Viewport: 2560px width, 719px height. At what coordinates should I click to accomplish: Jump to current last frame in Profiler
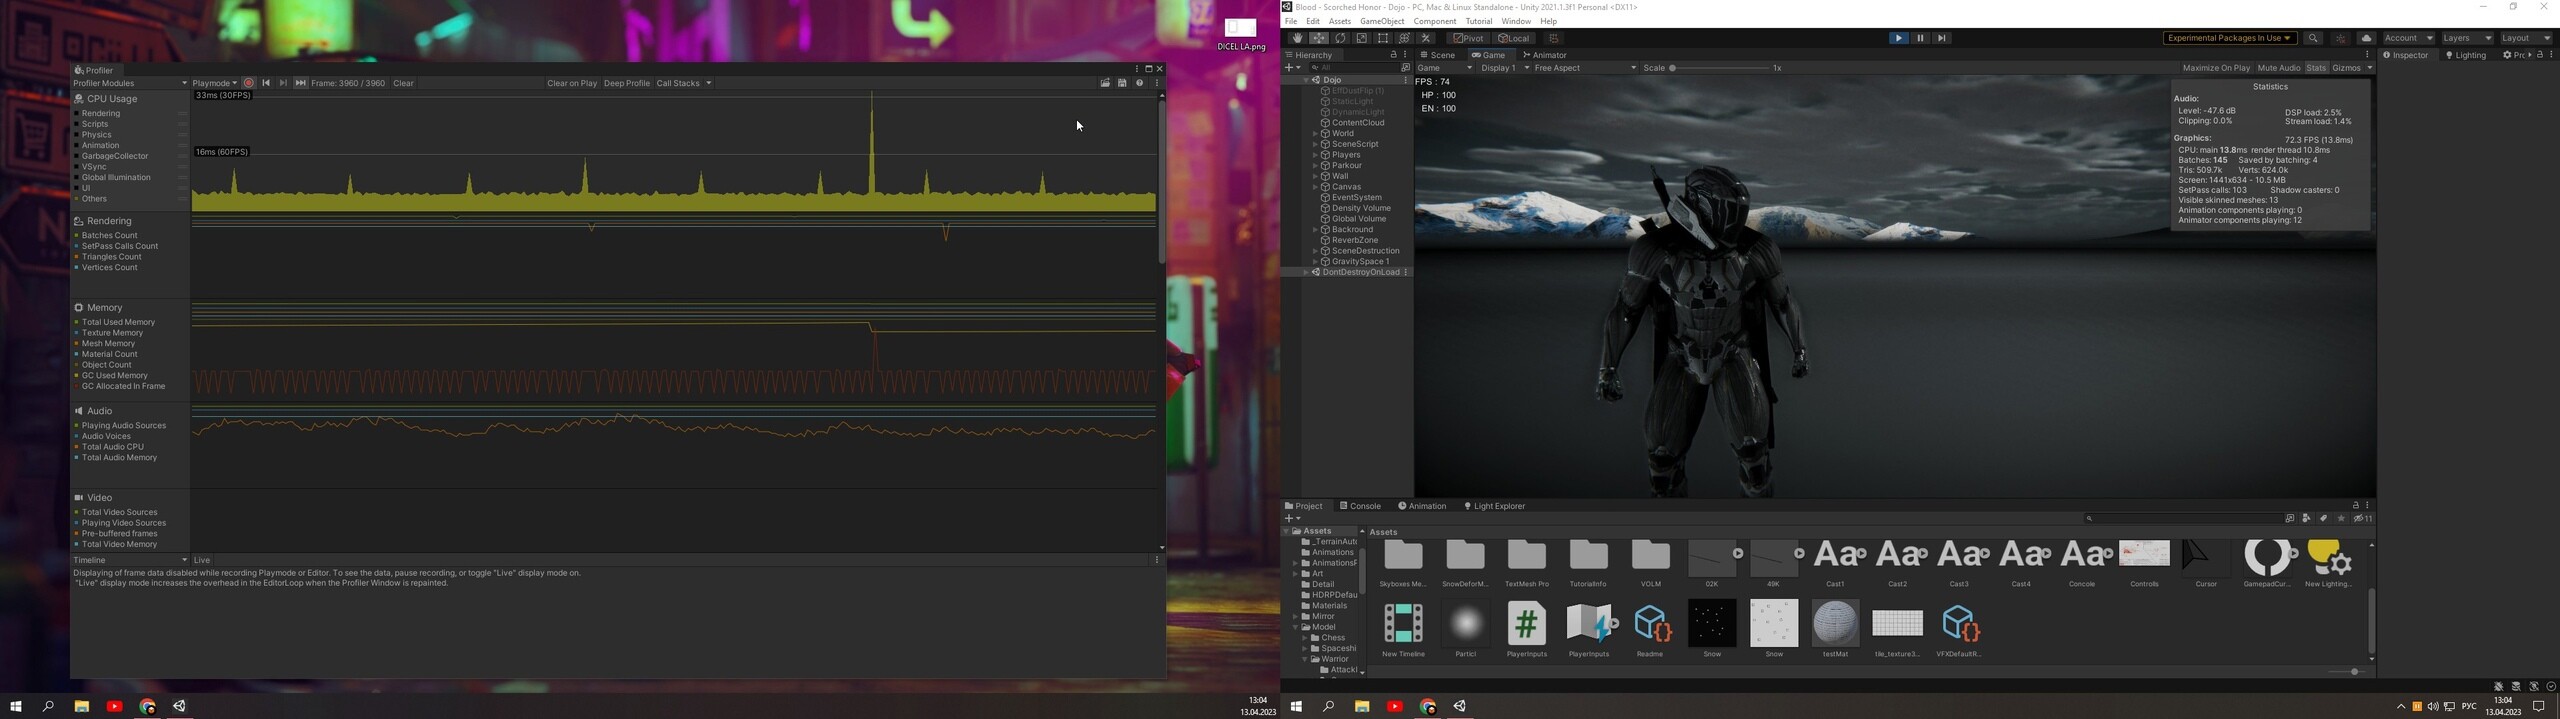tap(300, 83)
